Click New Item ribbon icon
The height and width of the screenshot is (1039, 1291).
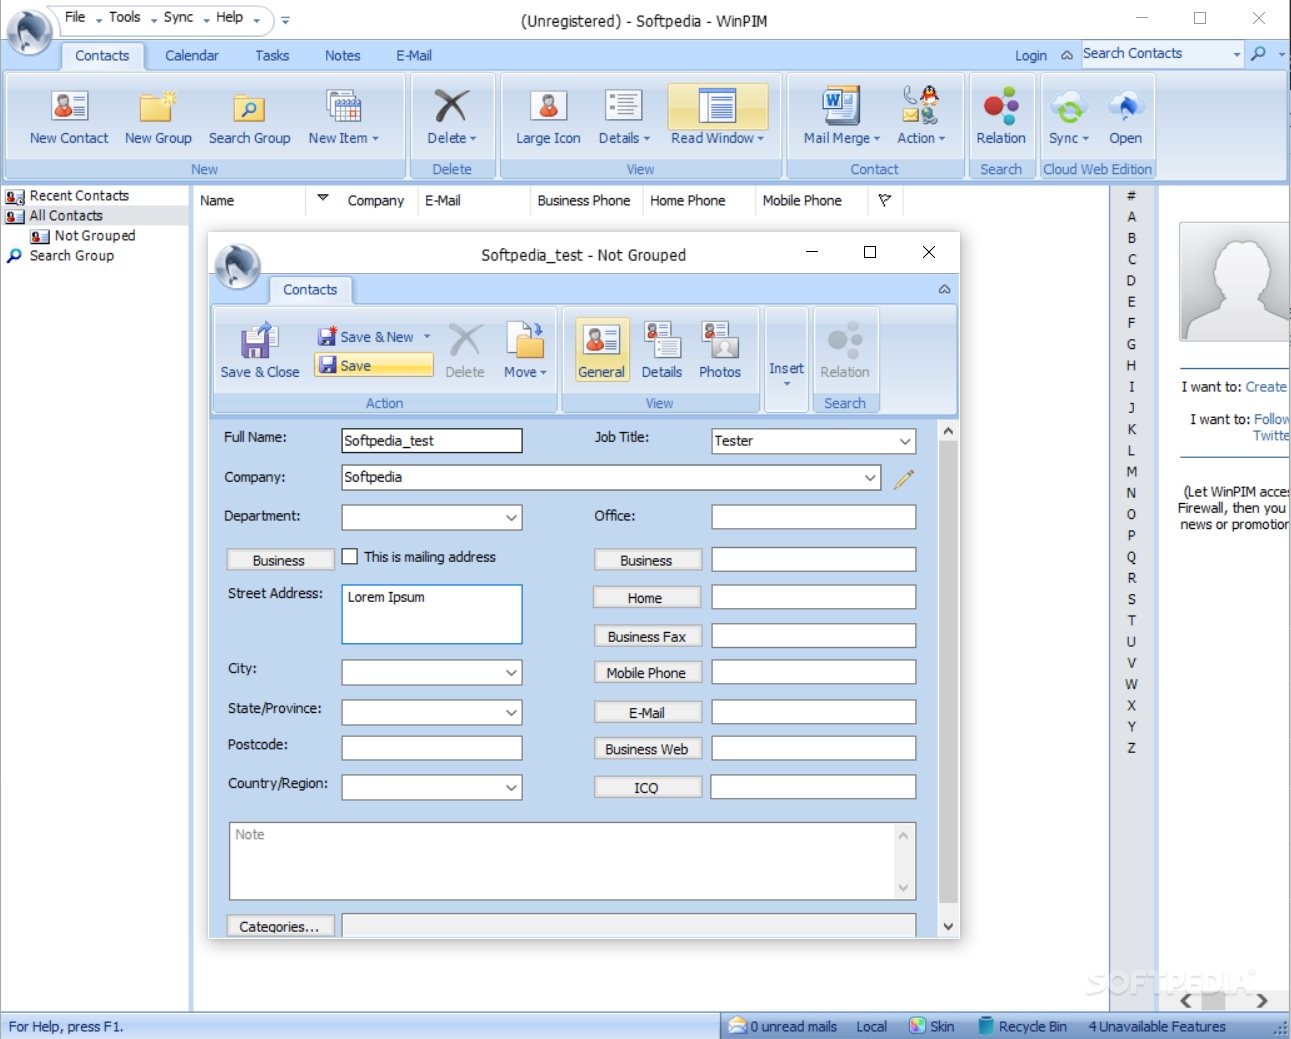(343, 118)
